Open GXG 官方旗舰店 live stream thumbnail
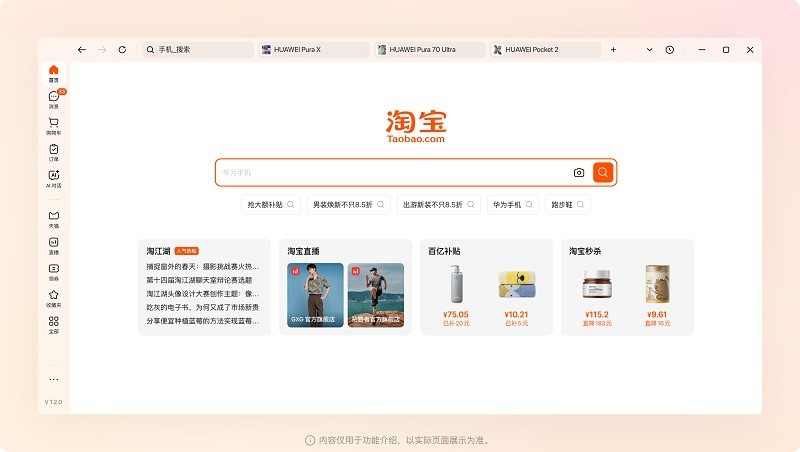800x452 pixels. 315,295
